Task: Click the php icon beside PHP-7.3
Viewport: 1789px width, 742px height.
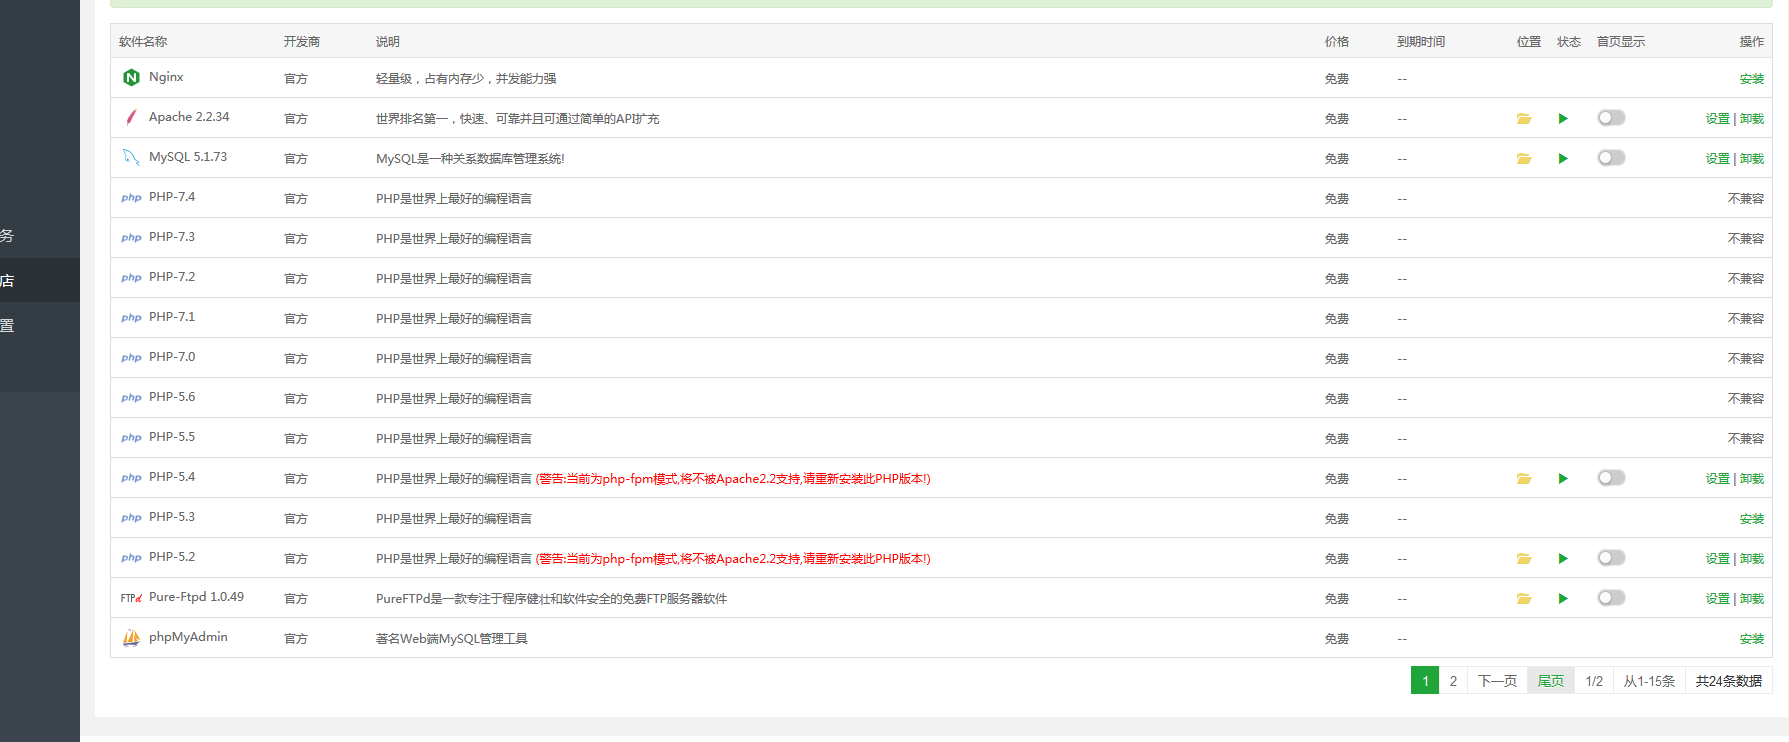Action: (131, 238)
